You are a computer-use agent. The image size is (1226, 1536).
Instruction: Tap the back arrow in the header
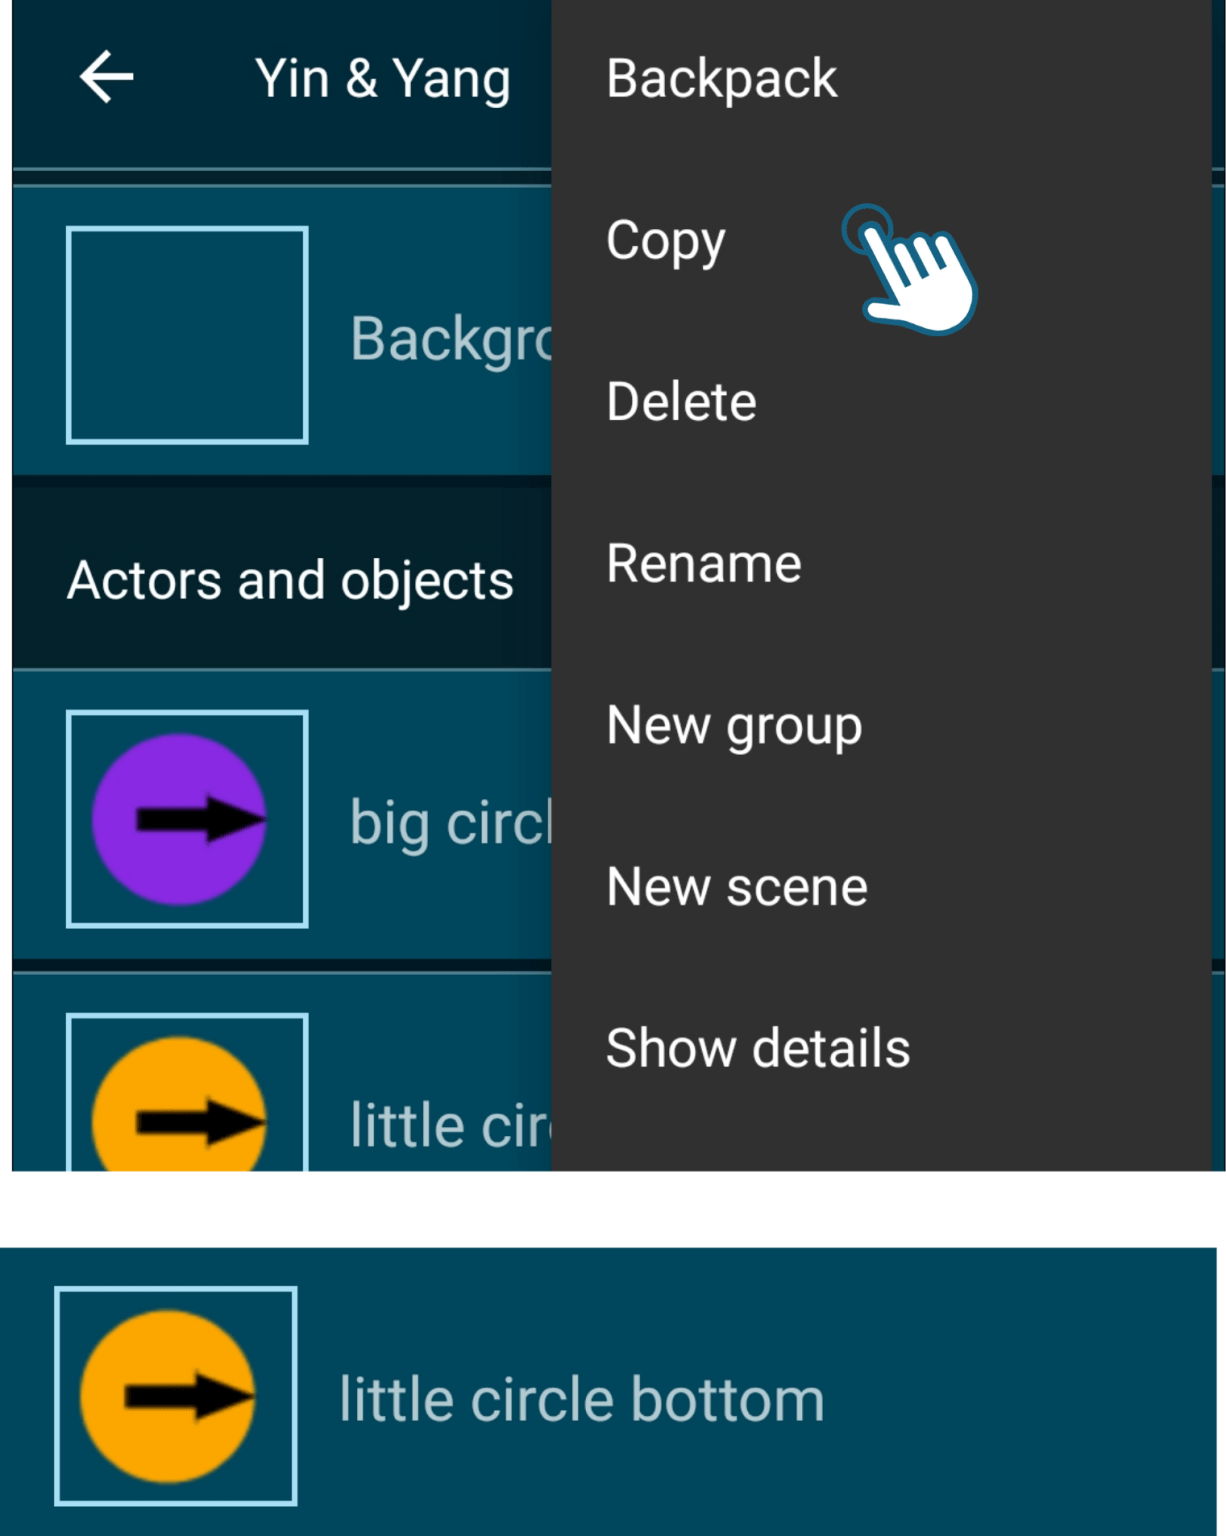106,77
